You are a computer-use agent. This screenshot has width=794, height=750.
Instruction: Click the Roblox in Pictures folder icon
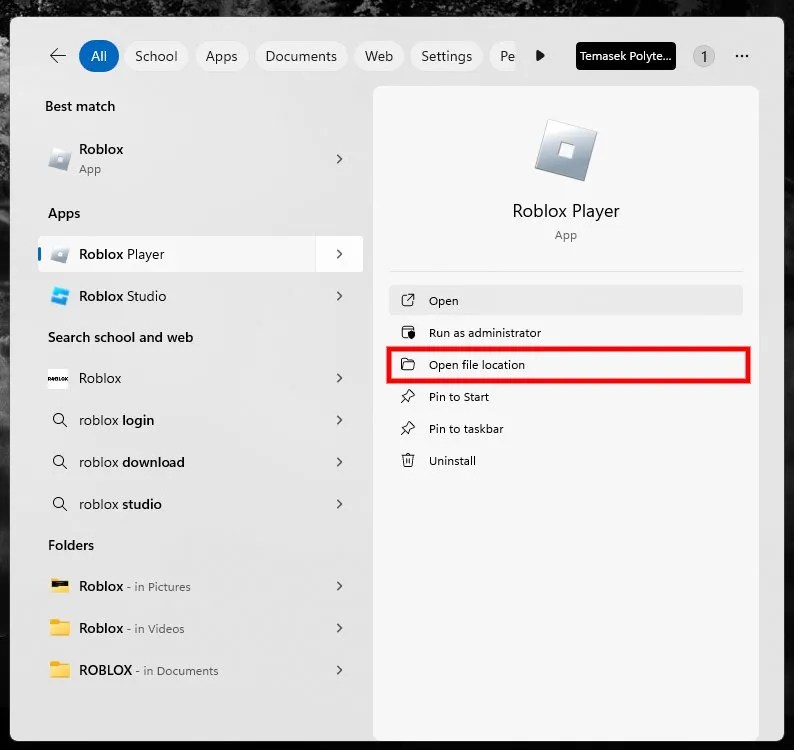click(60, 586)
